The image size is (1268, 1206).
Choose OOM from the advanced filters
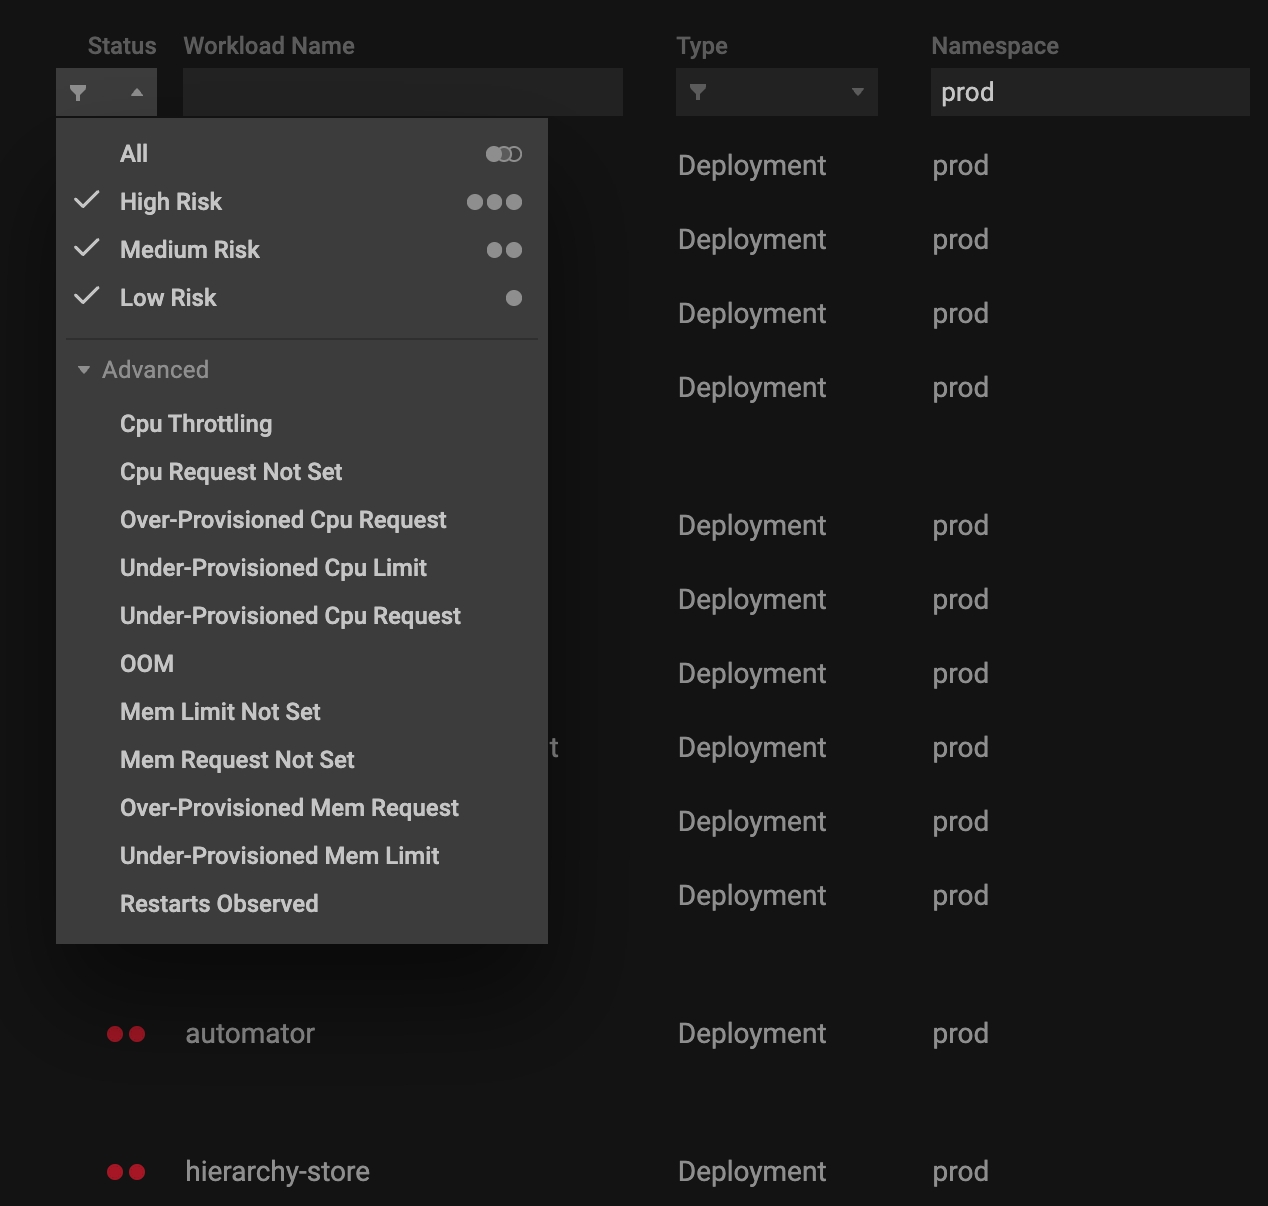[x=147, y=664]
